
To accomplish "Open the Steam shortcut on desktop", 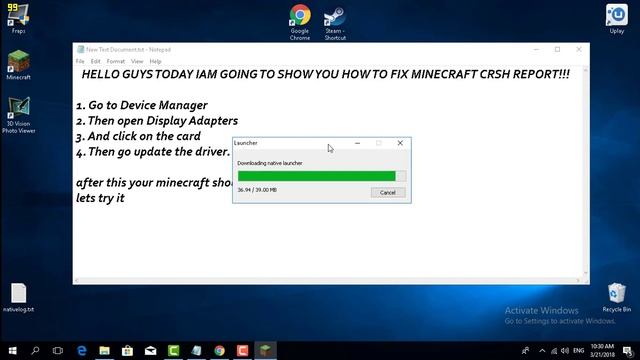I will click(335, 23).
